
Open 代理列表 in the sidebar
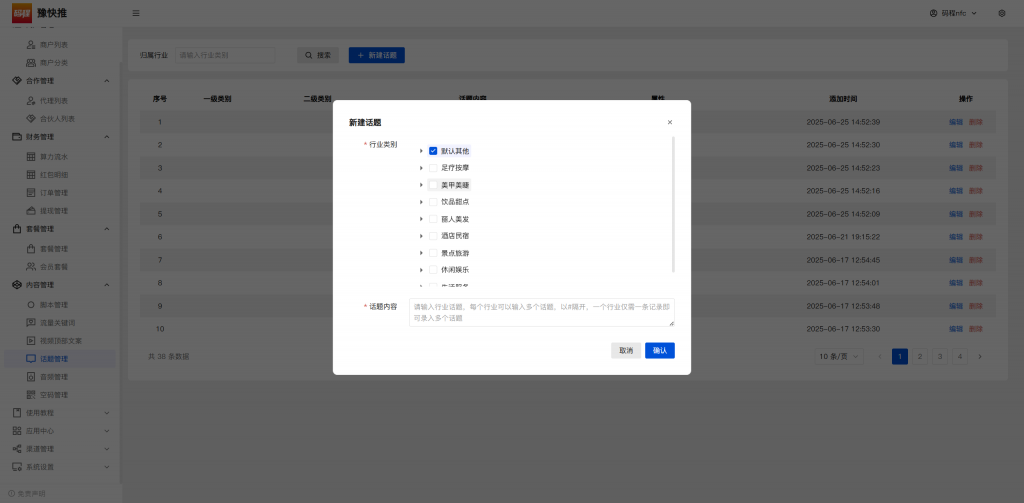(x=54, y=100)
